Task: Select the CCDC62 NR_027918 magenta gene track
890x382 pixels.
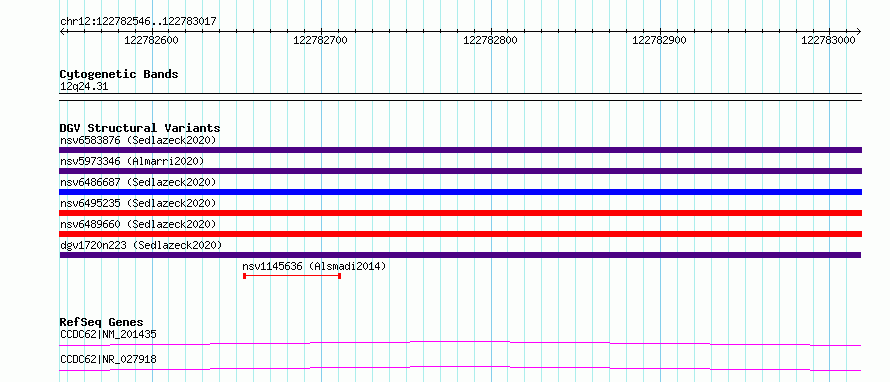Action: click(460, 368)
